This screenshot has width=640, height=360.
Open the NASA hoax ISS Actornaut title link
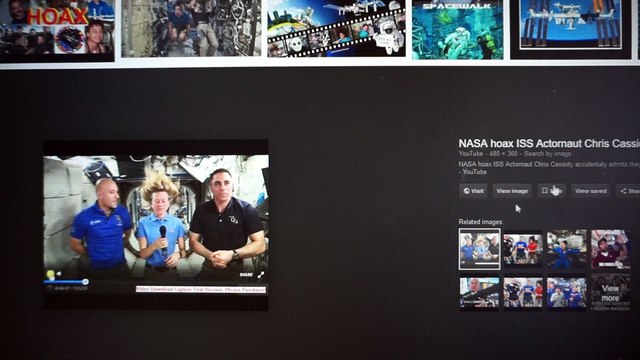point(549,144)
